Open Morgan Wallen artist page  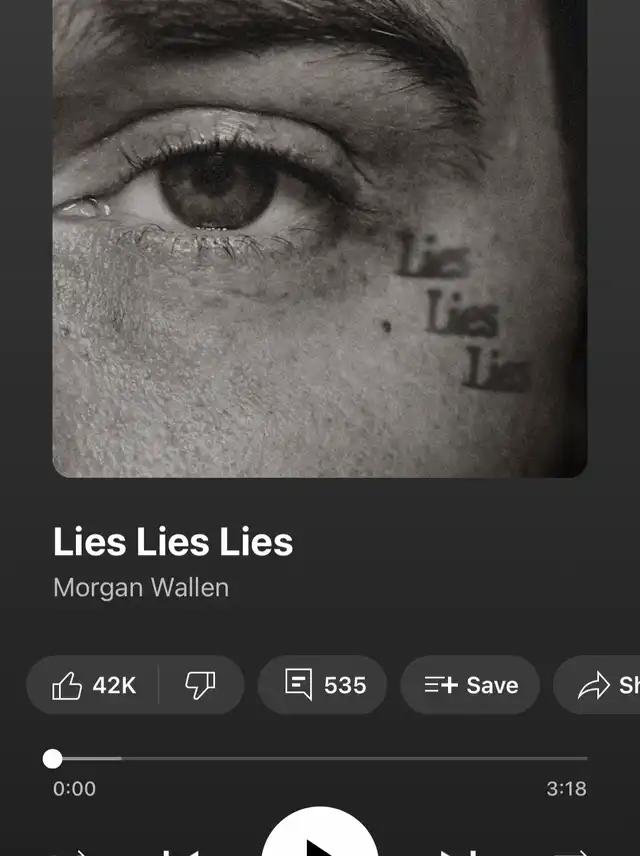141,588
